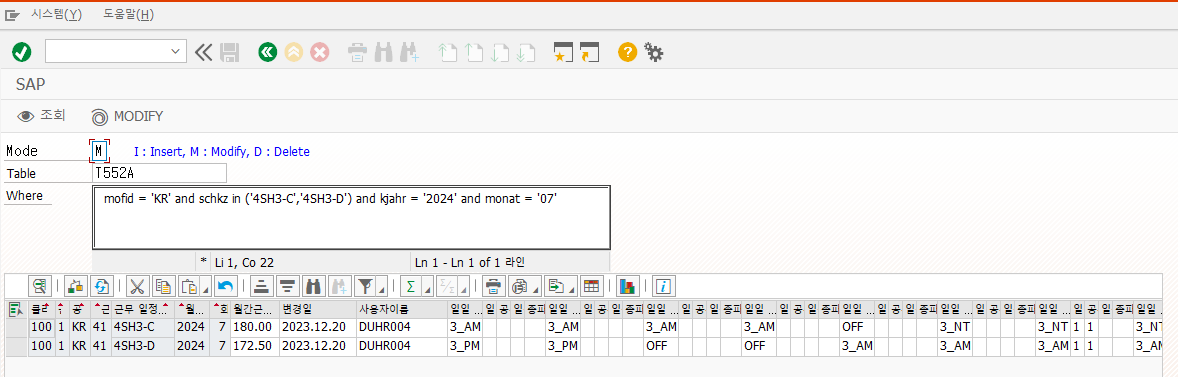Click the MODIFY button

127,116
